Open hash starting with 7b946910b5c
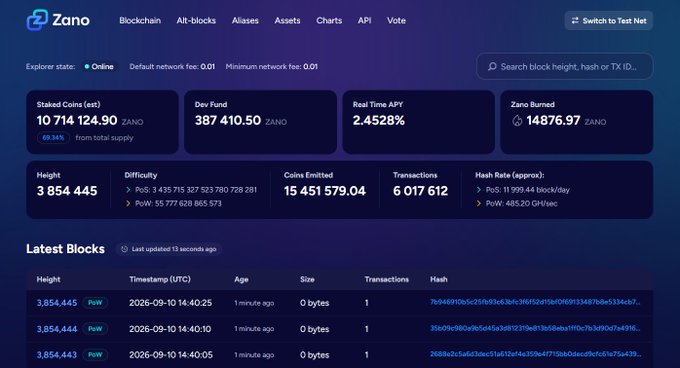 pos(535,302)
